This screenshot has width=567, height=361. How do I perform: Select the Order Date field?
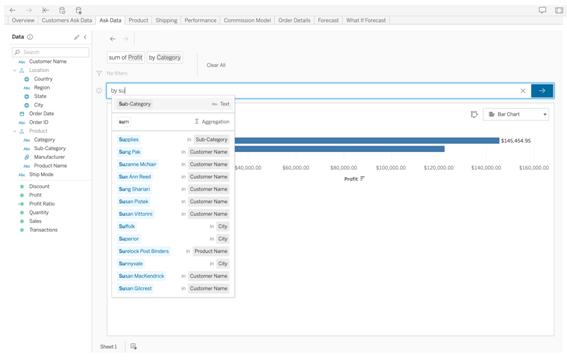[42, 114]
